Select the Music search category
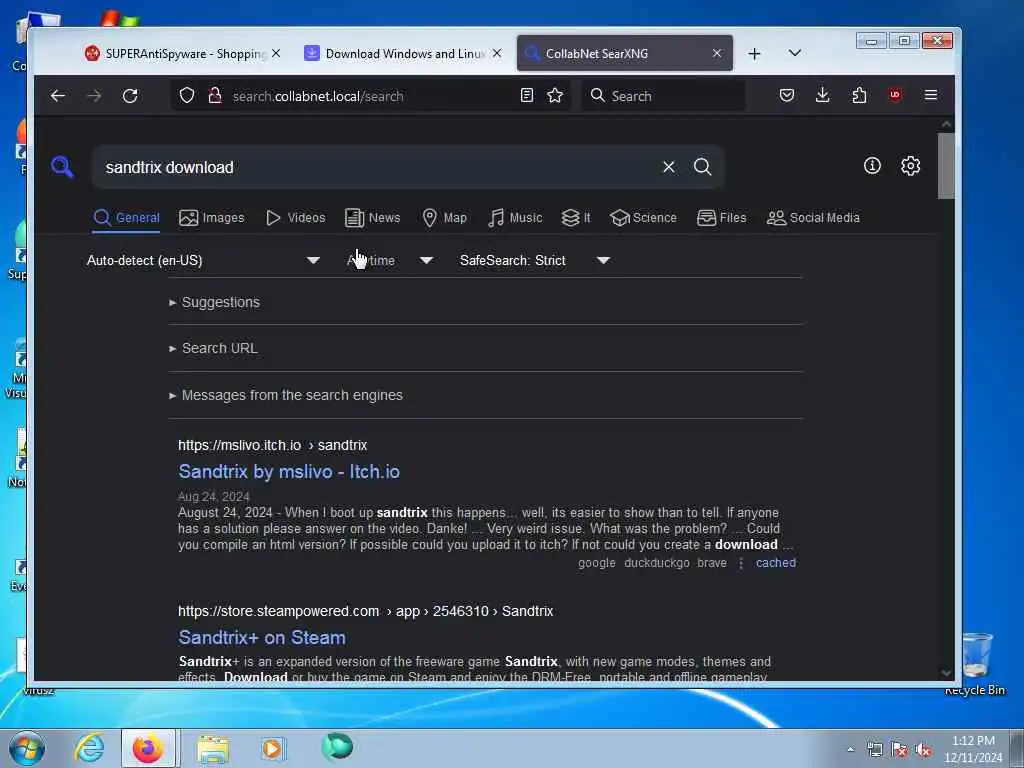The image size is (1024, 768). tap(515, 217)
